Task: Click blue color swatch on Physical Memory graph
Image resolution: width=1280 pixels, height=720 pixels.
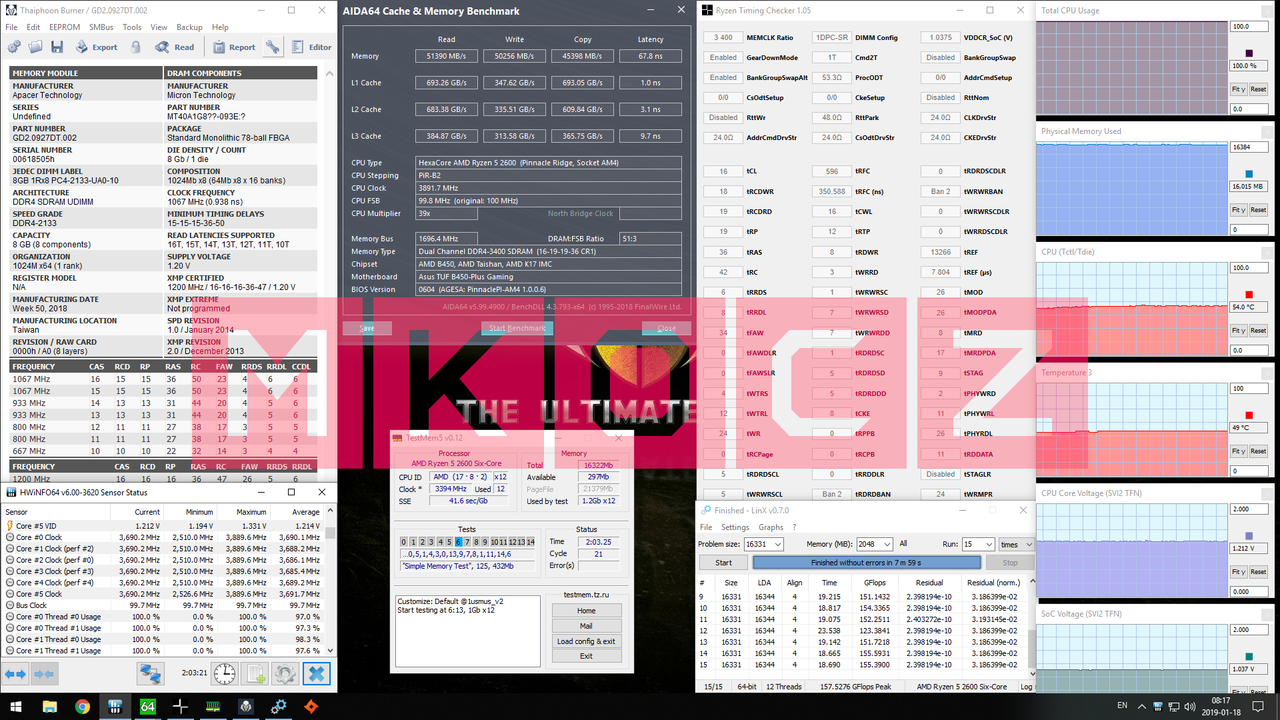Action: point(1248,173)
